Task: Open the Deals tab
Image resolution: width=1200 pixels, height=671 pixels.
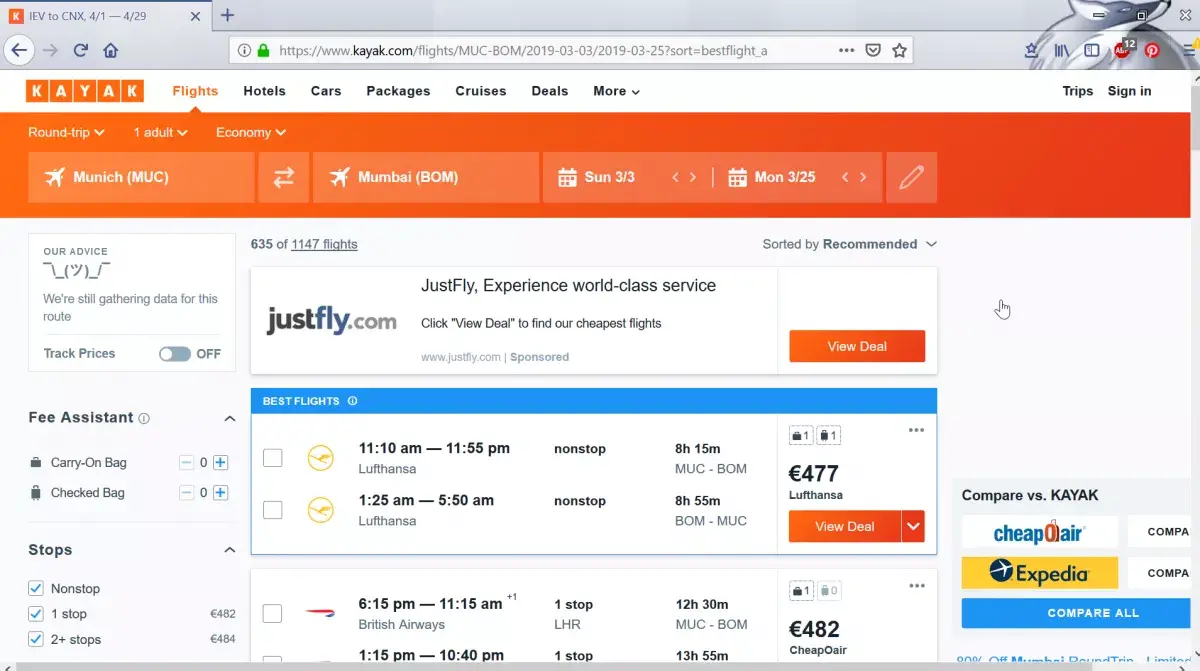Action: (x=550, y=91)
